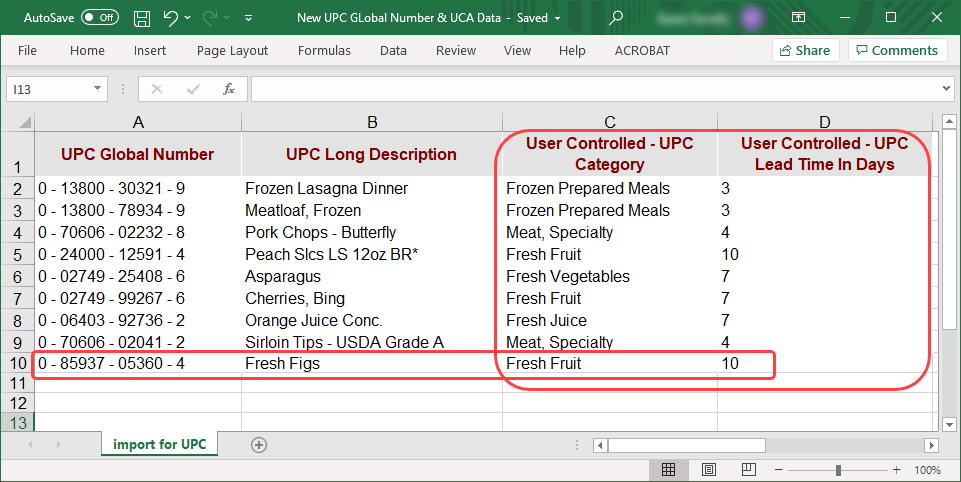Expand the Customize Quick Access Toolbar dropdown
Image resolution: width=961 pixels, height=482 pixels.
coord(248,18)
